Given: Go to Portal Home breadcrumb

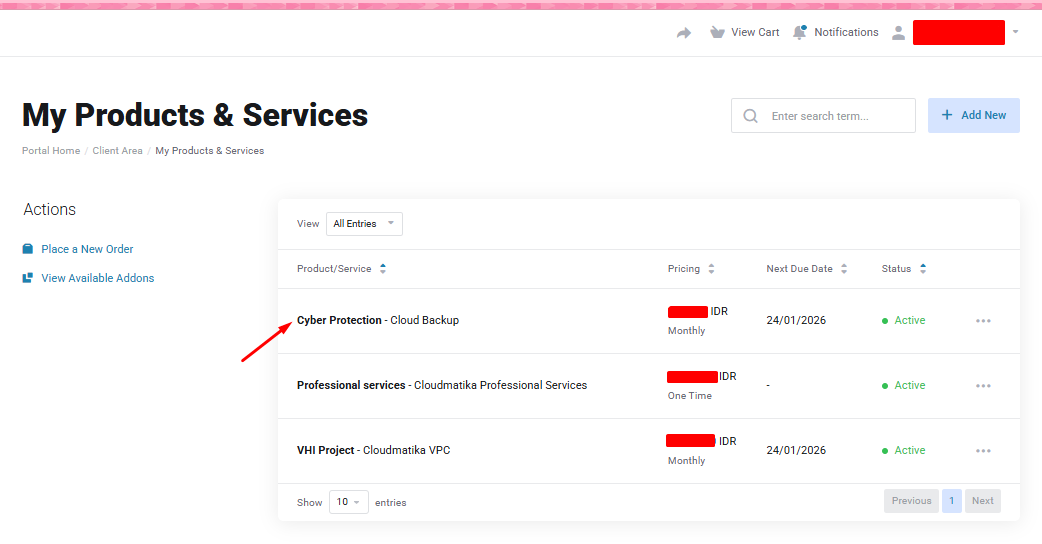Looking at the screenshot, I should tap(51, 151).
